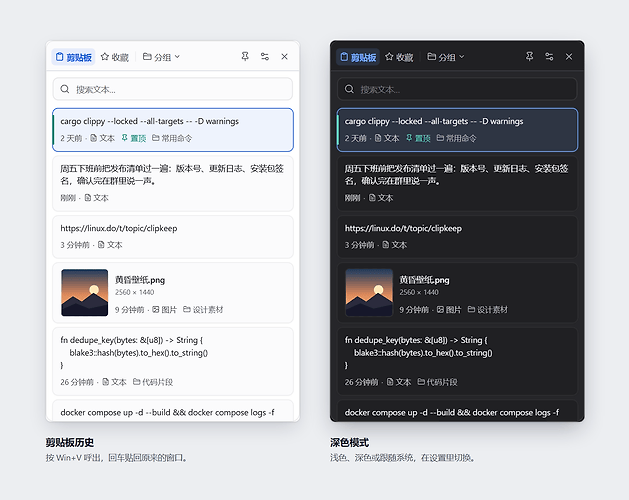Select linux.do URL entry in light window

(x=173, y=237)
